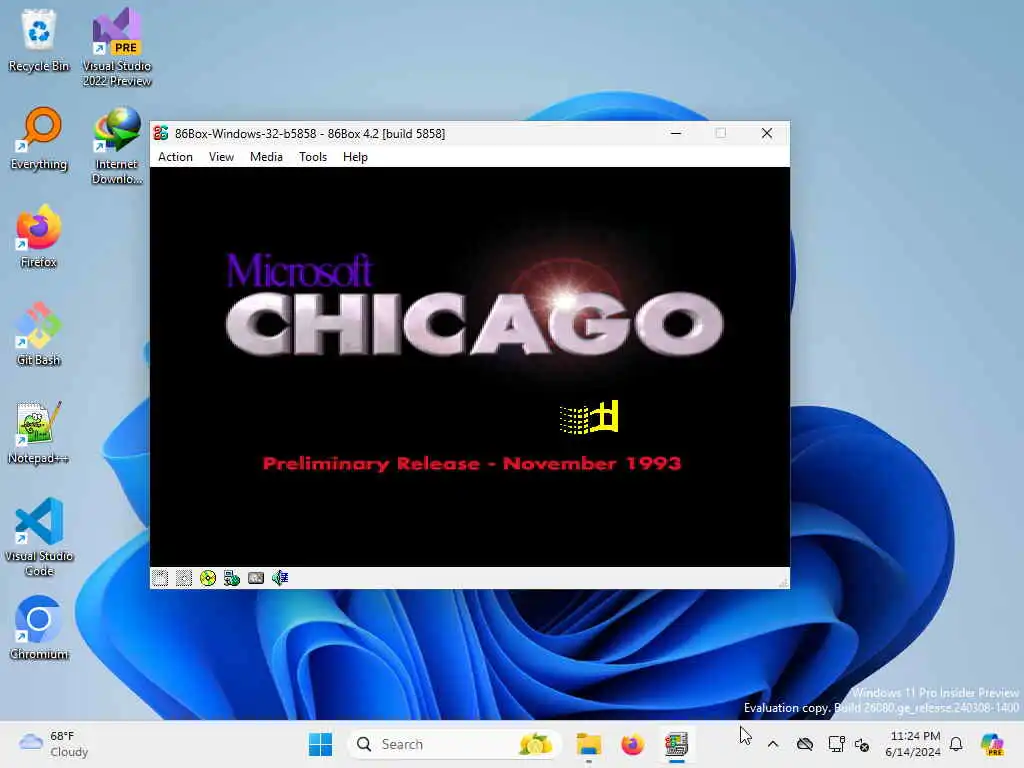The height and width of the screenshot is (768, 1024).
Task: Select the Git Bash desktop shortcut
Action: [39, 334]
